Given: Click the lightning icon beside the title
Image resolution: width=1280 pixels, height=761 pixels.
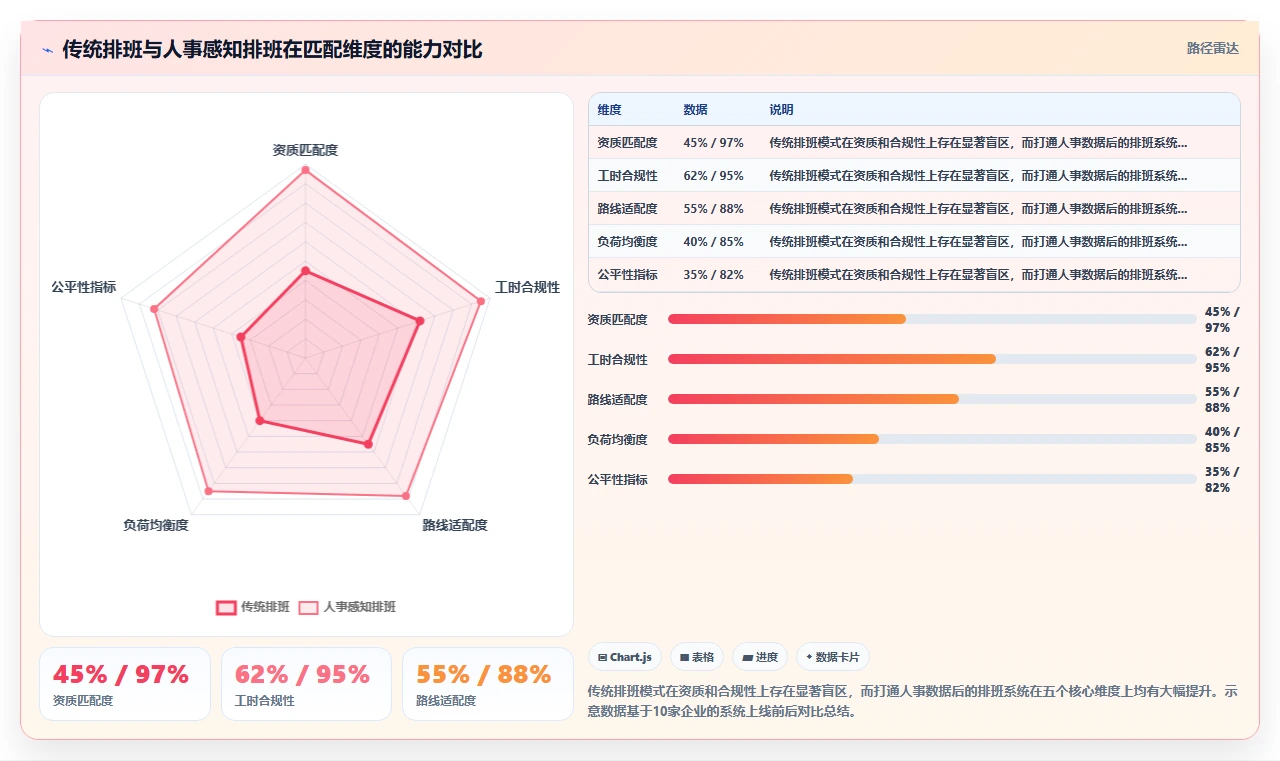Looking at the screenshot, I should tap(48, 50).
